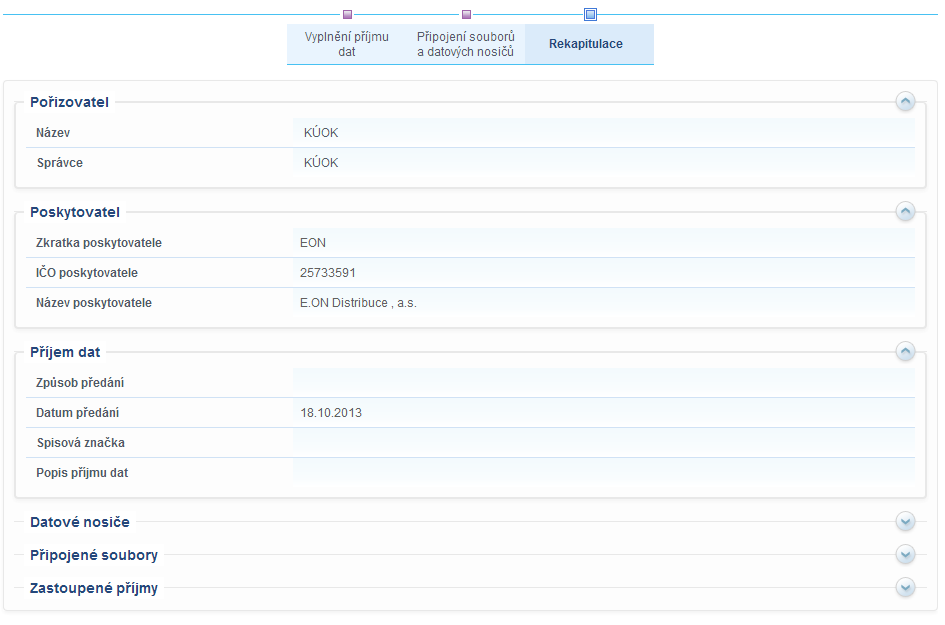
Task: Hide the Příjem dat section via chevron
Action: coord(905,351)
